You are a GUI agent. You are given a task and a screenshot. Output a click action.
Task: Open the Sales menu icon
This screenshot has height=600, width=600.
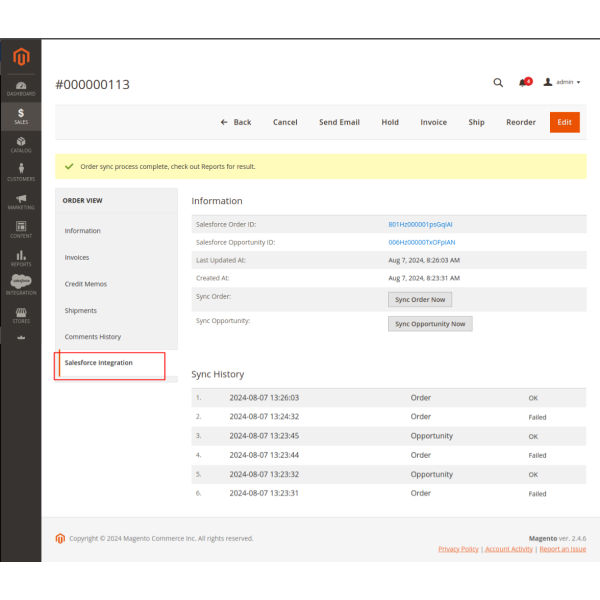pos(21,115)
